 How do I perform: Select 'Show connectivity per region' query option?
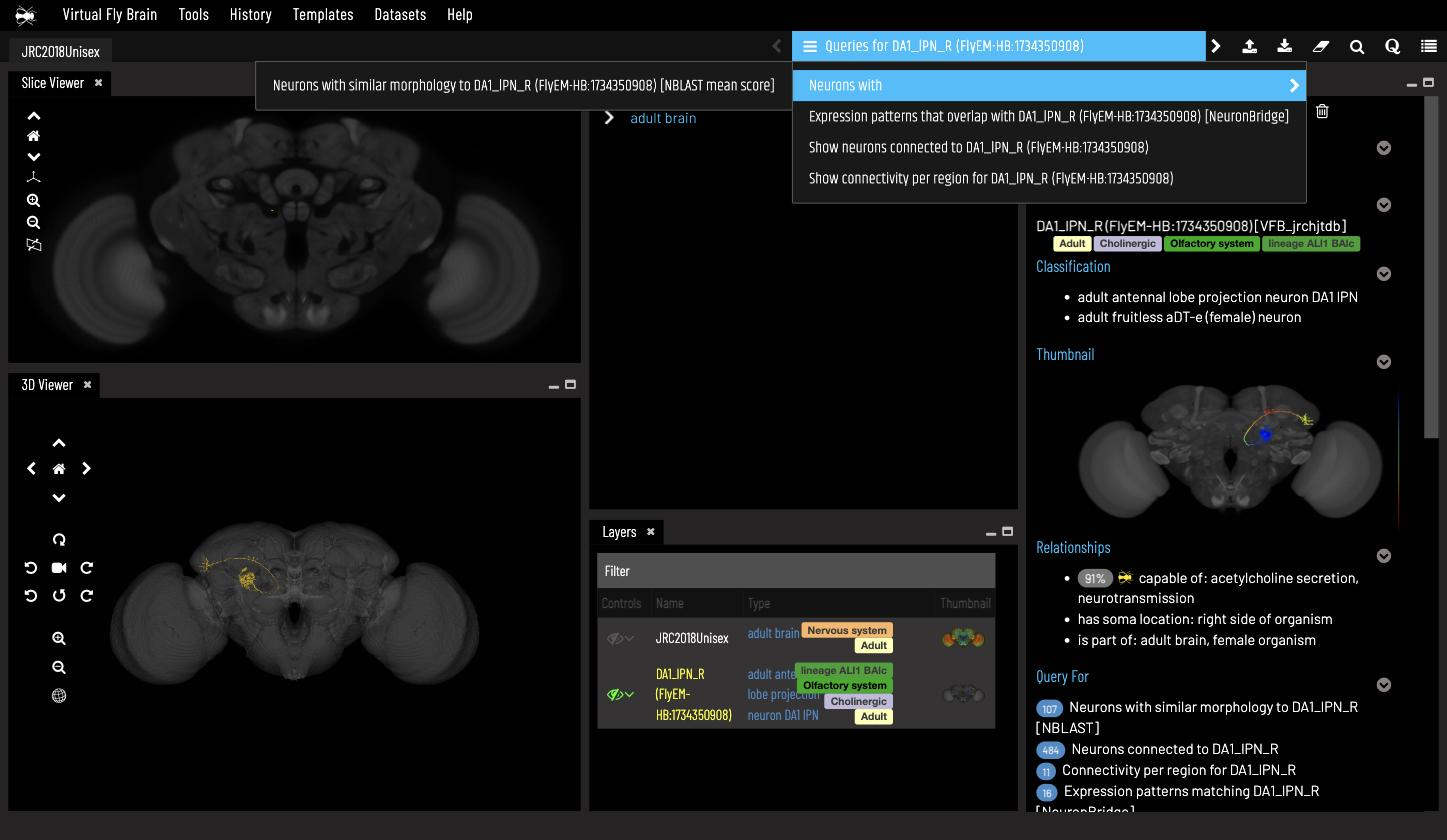click(1049, 179)
